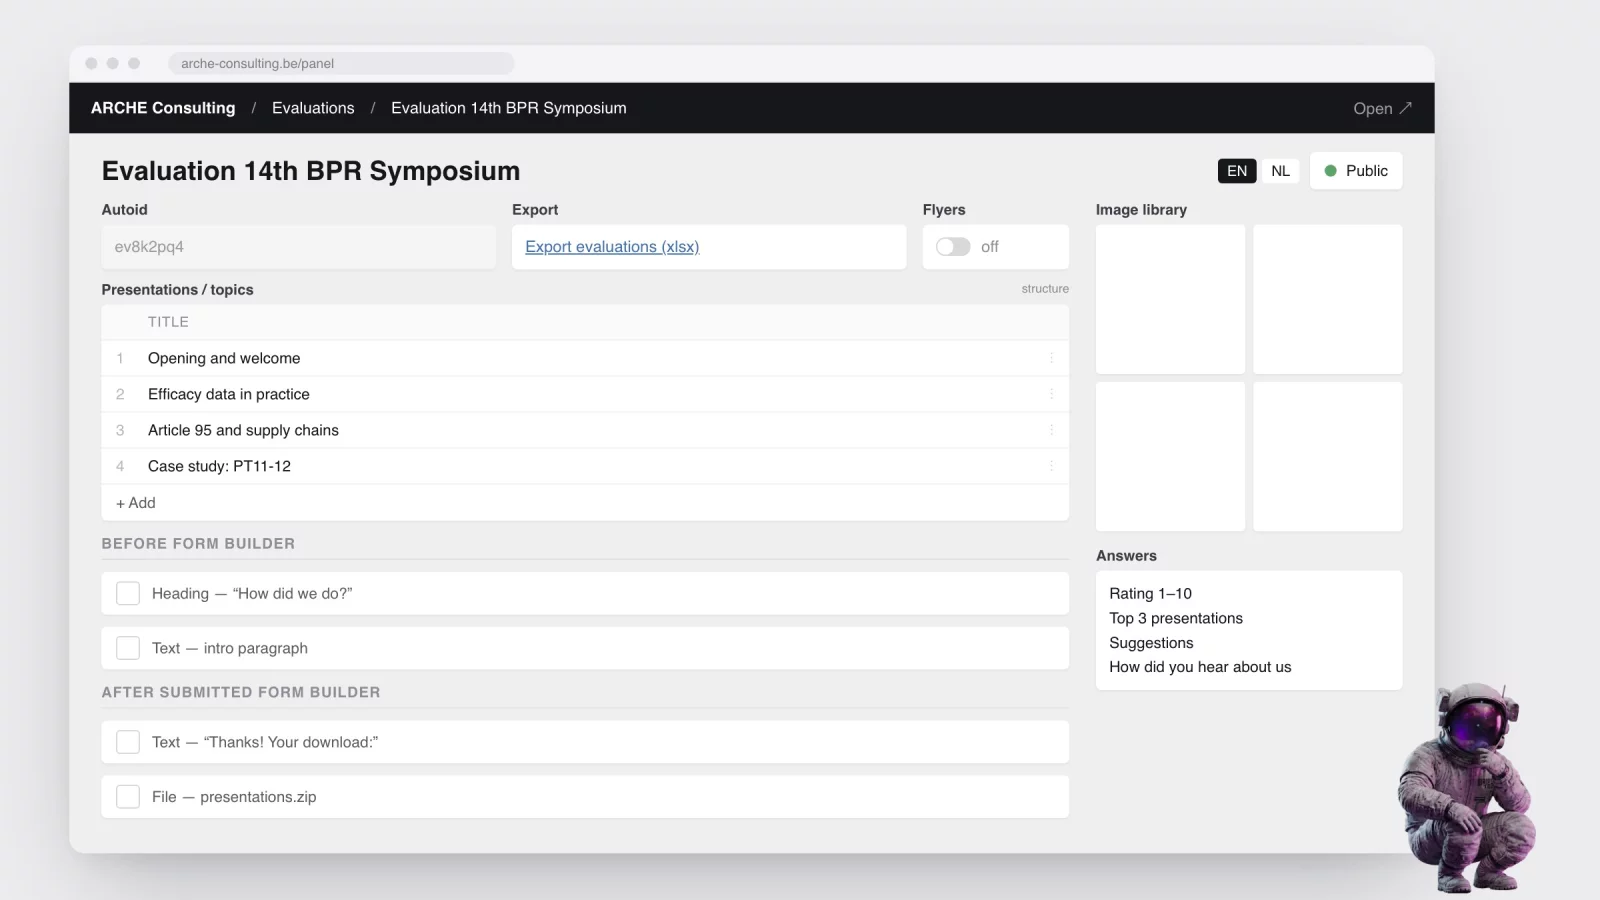Select the Opening and welcome row
The image size is (1600, 900).
click(x=585, y=358)
